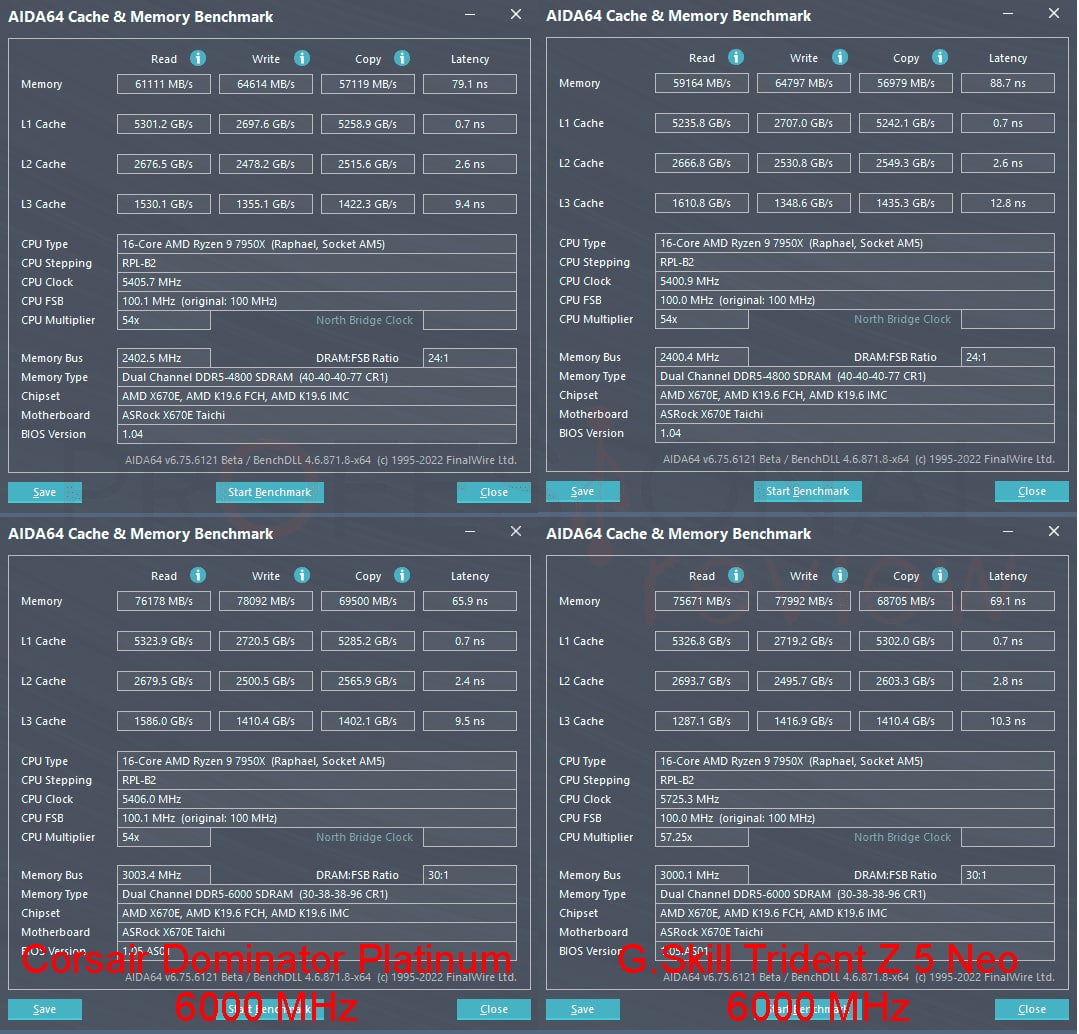The width and height of the screenshot is (1079, 1034).
Task: Click Close button in the Corsair Dominator window
Action: point(493,1009)
